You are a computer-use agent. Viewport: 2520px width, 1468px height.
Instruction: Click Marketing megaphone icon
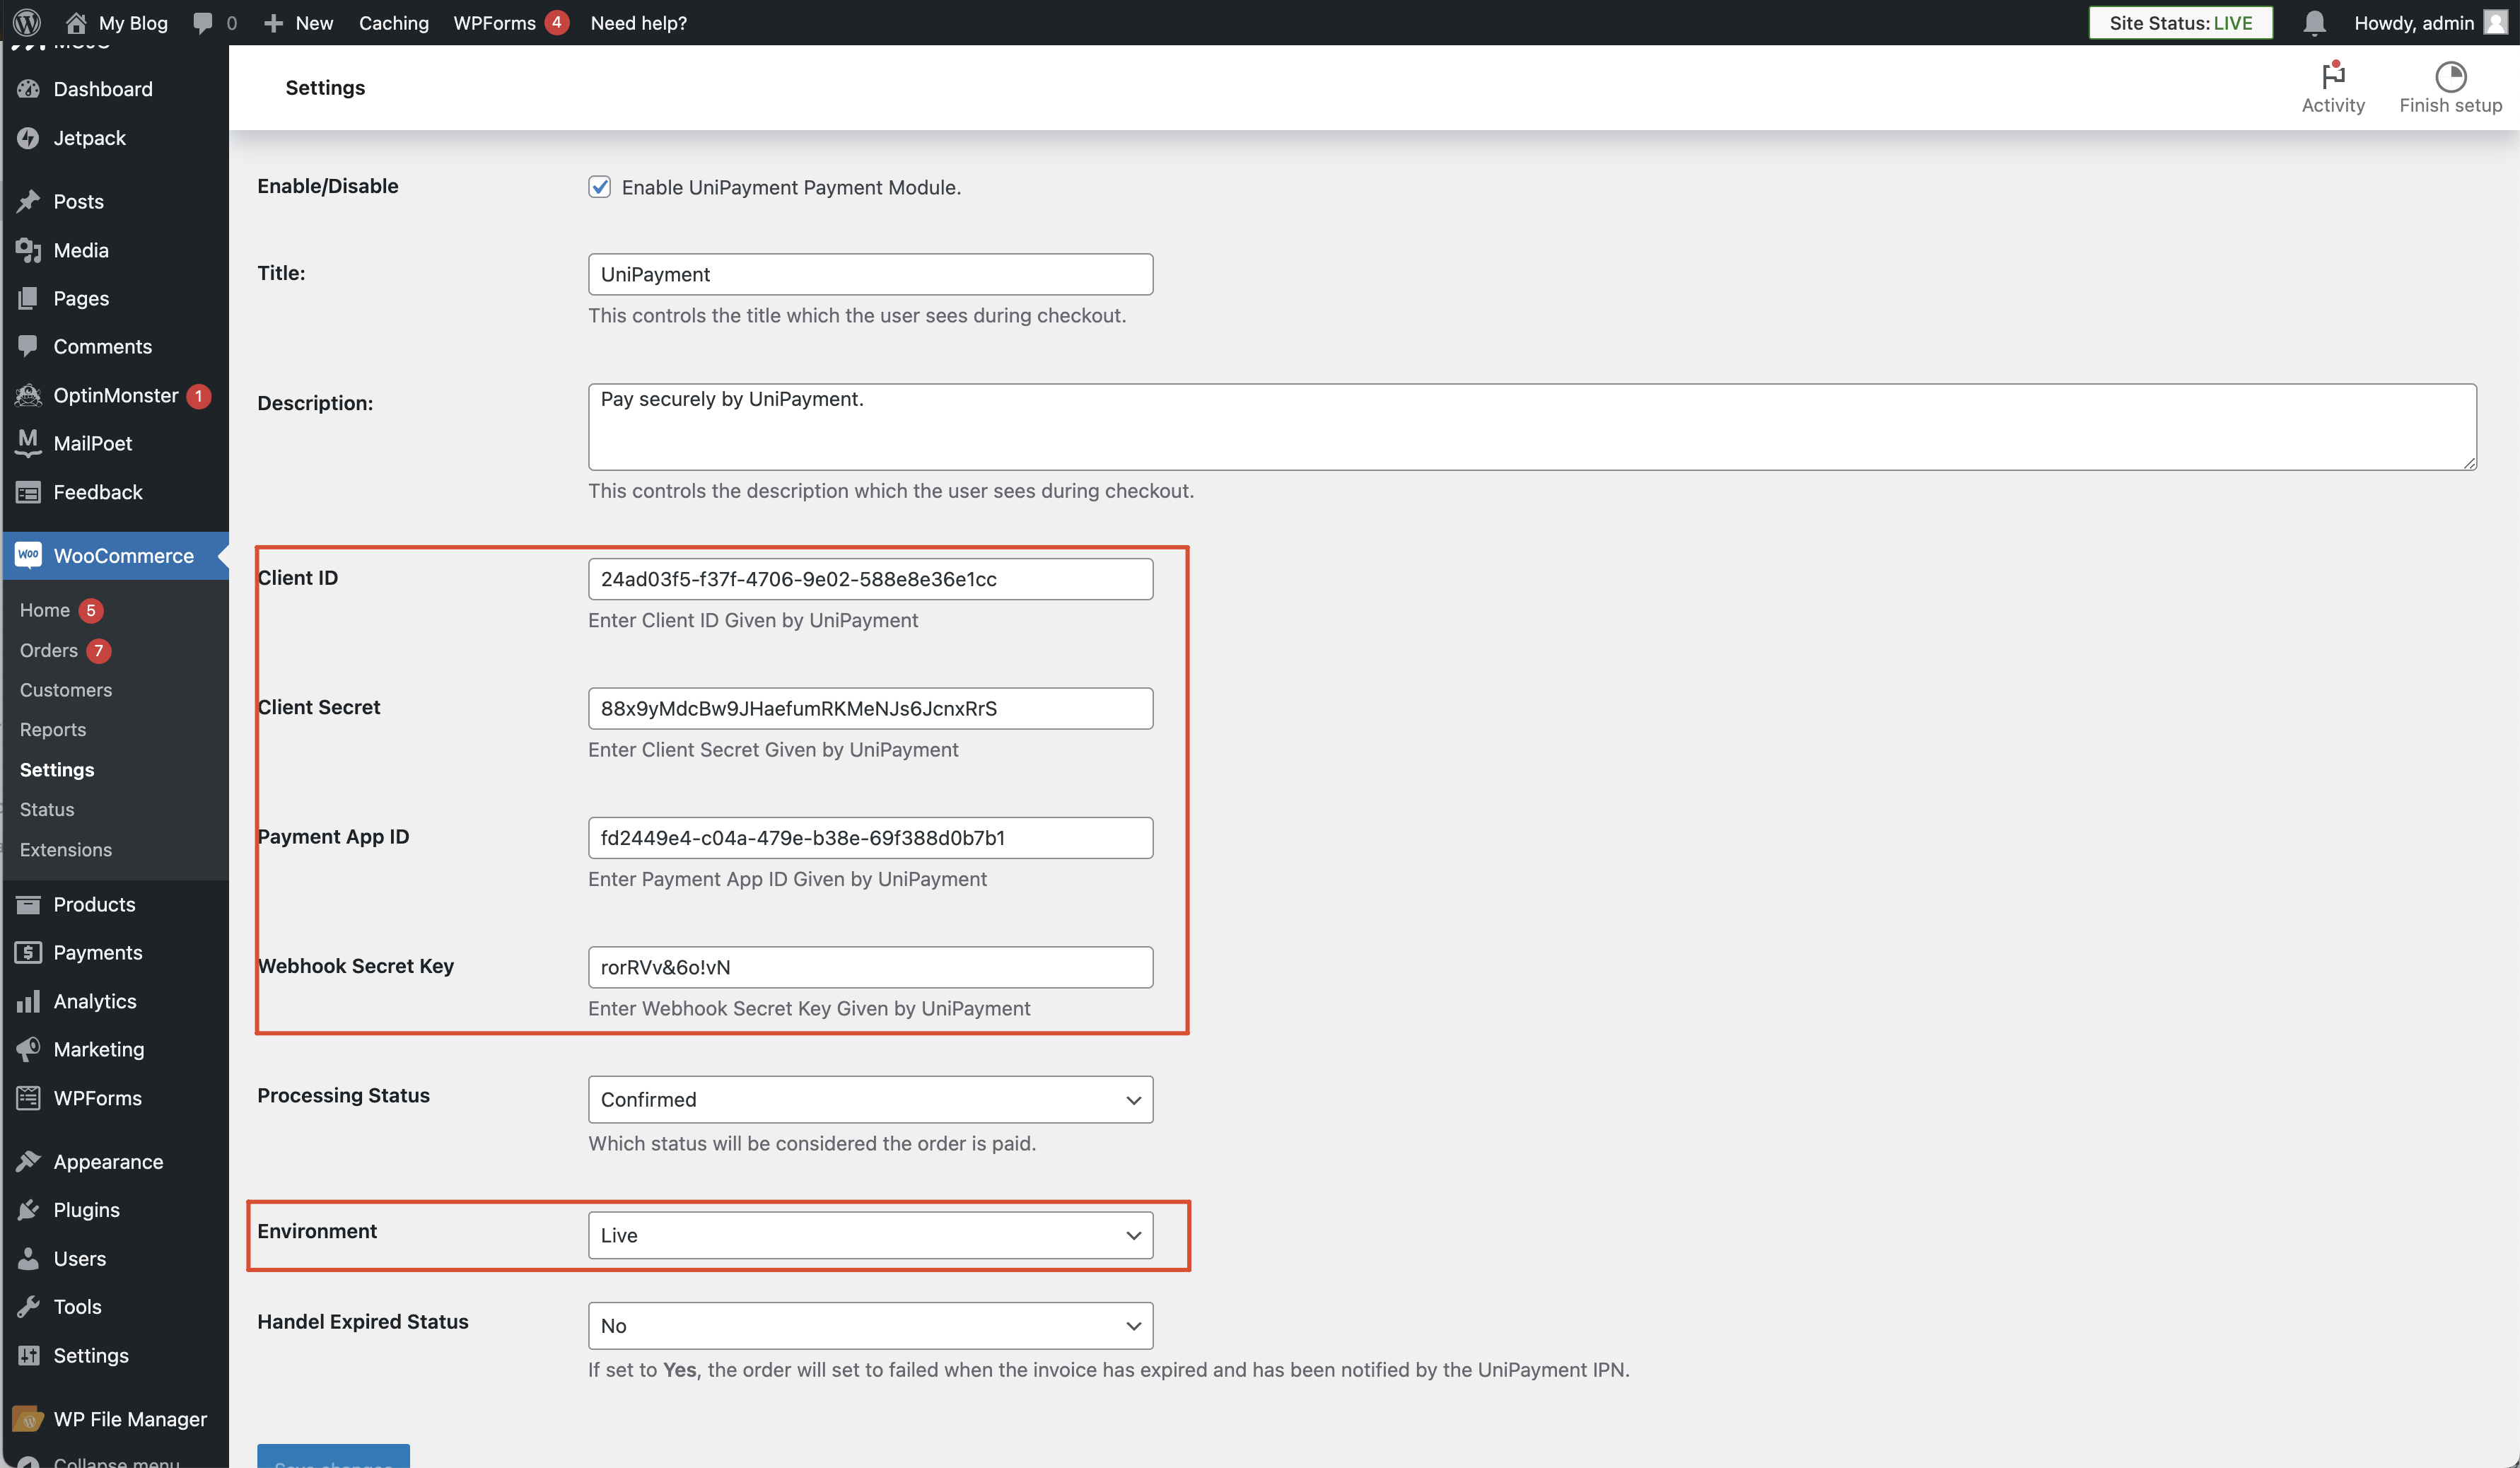[28, 1049]
